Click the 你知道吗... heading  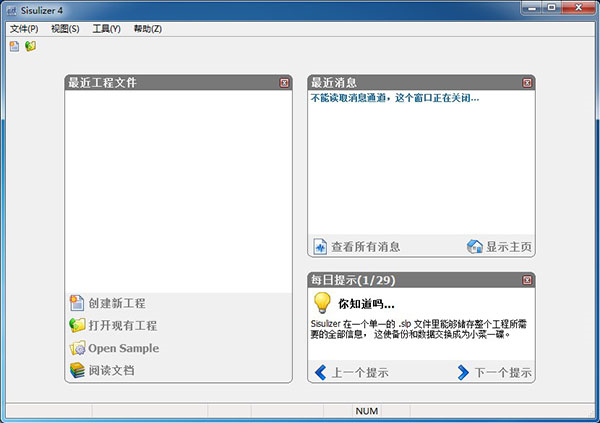[366, 304]
